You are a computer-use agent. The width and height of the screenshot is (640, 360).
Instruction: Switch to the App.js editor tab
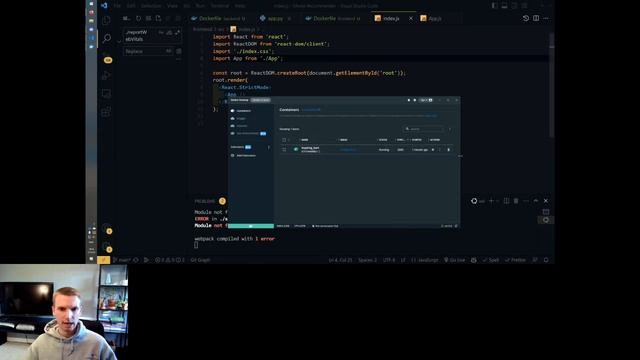435,18
